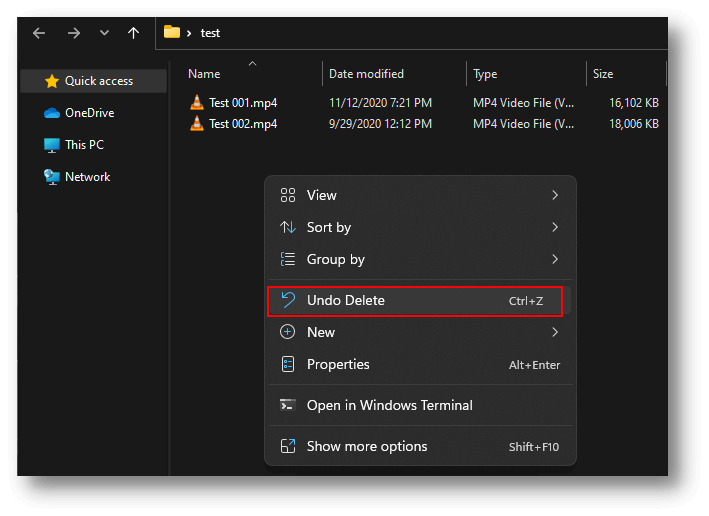Click the OneDrive cloud icon
The height and width of the screenshot is (516, 709).
(52, 113)
